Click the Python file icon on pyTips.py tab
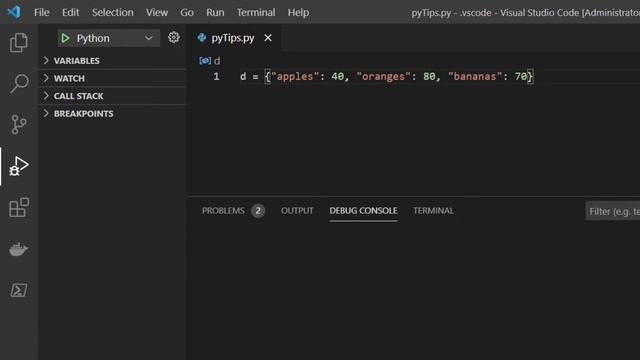The width and height of the screenshot is (640, 360). click(x=202, y=38)
